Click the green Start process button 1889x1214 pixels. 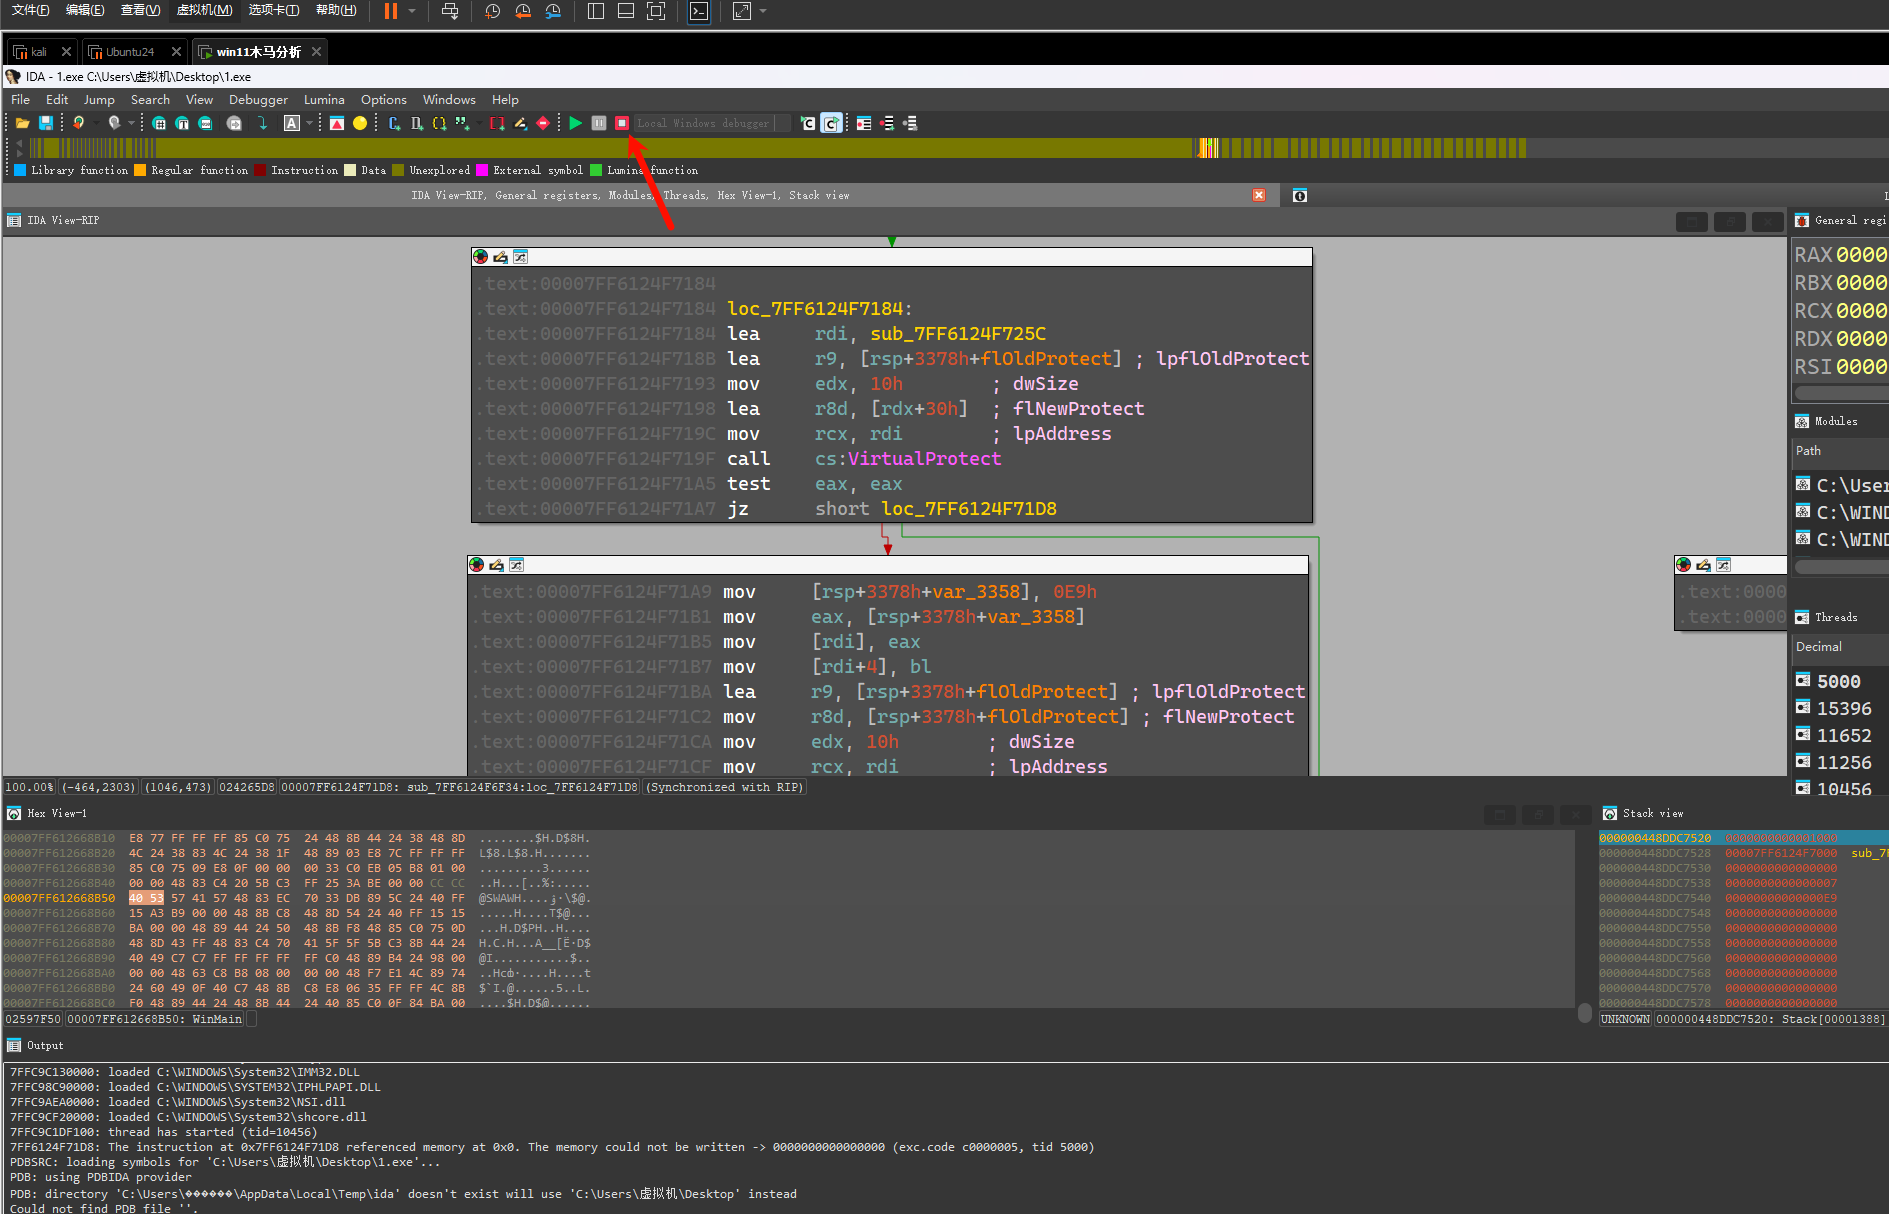[575, 123]
